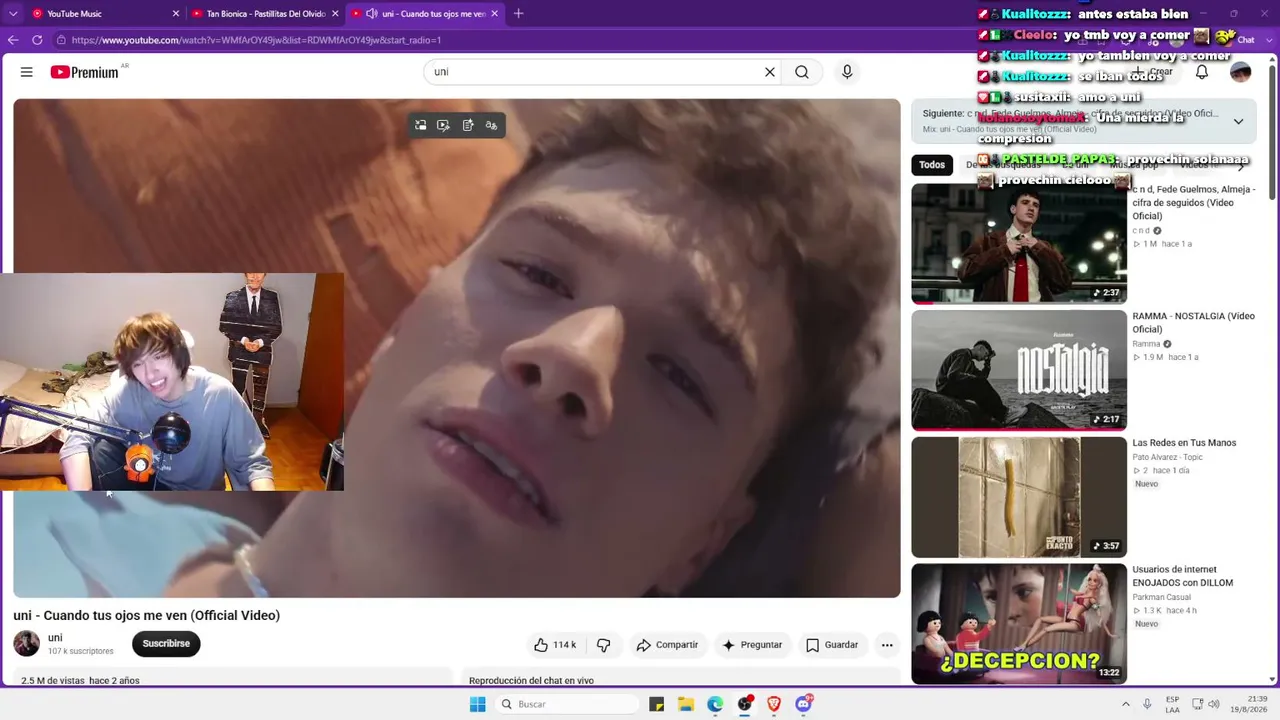Show hidden system tray icons
The height and width of the screenshot is (720, 1280).
click(x=1126, y=704)
